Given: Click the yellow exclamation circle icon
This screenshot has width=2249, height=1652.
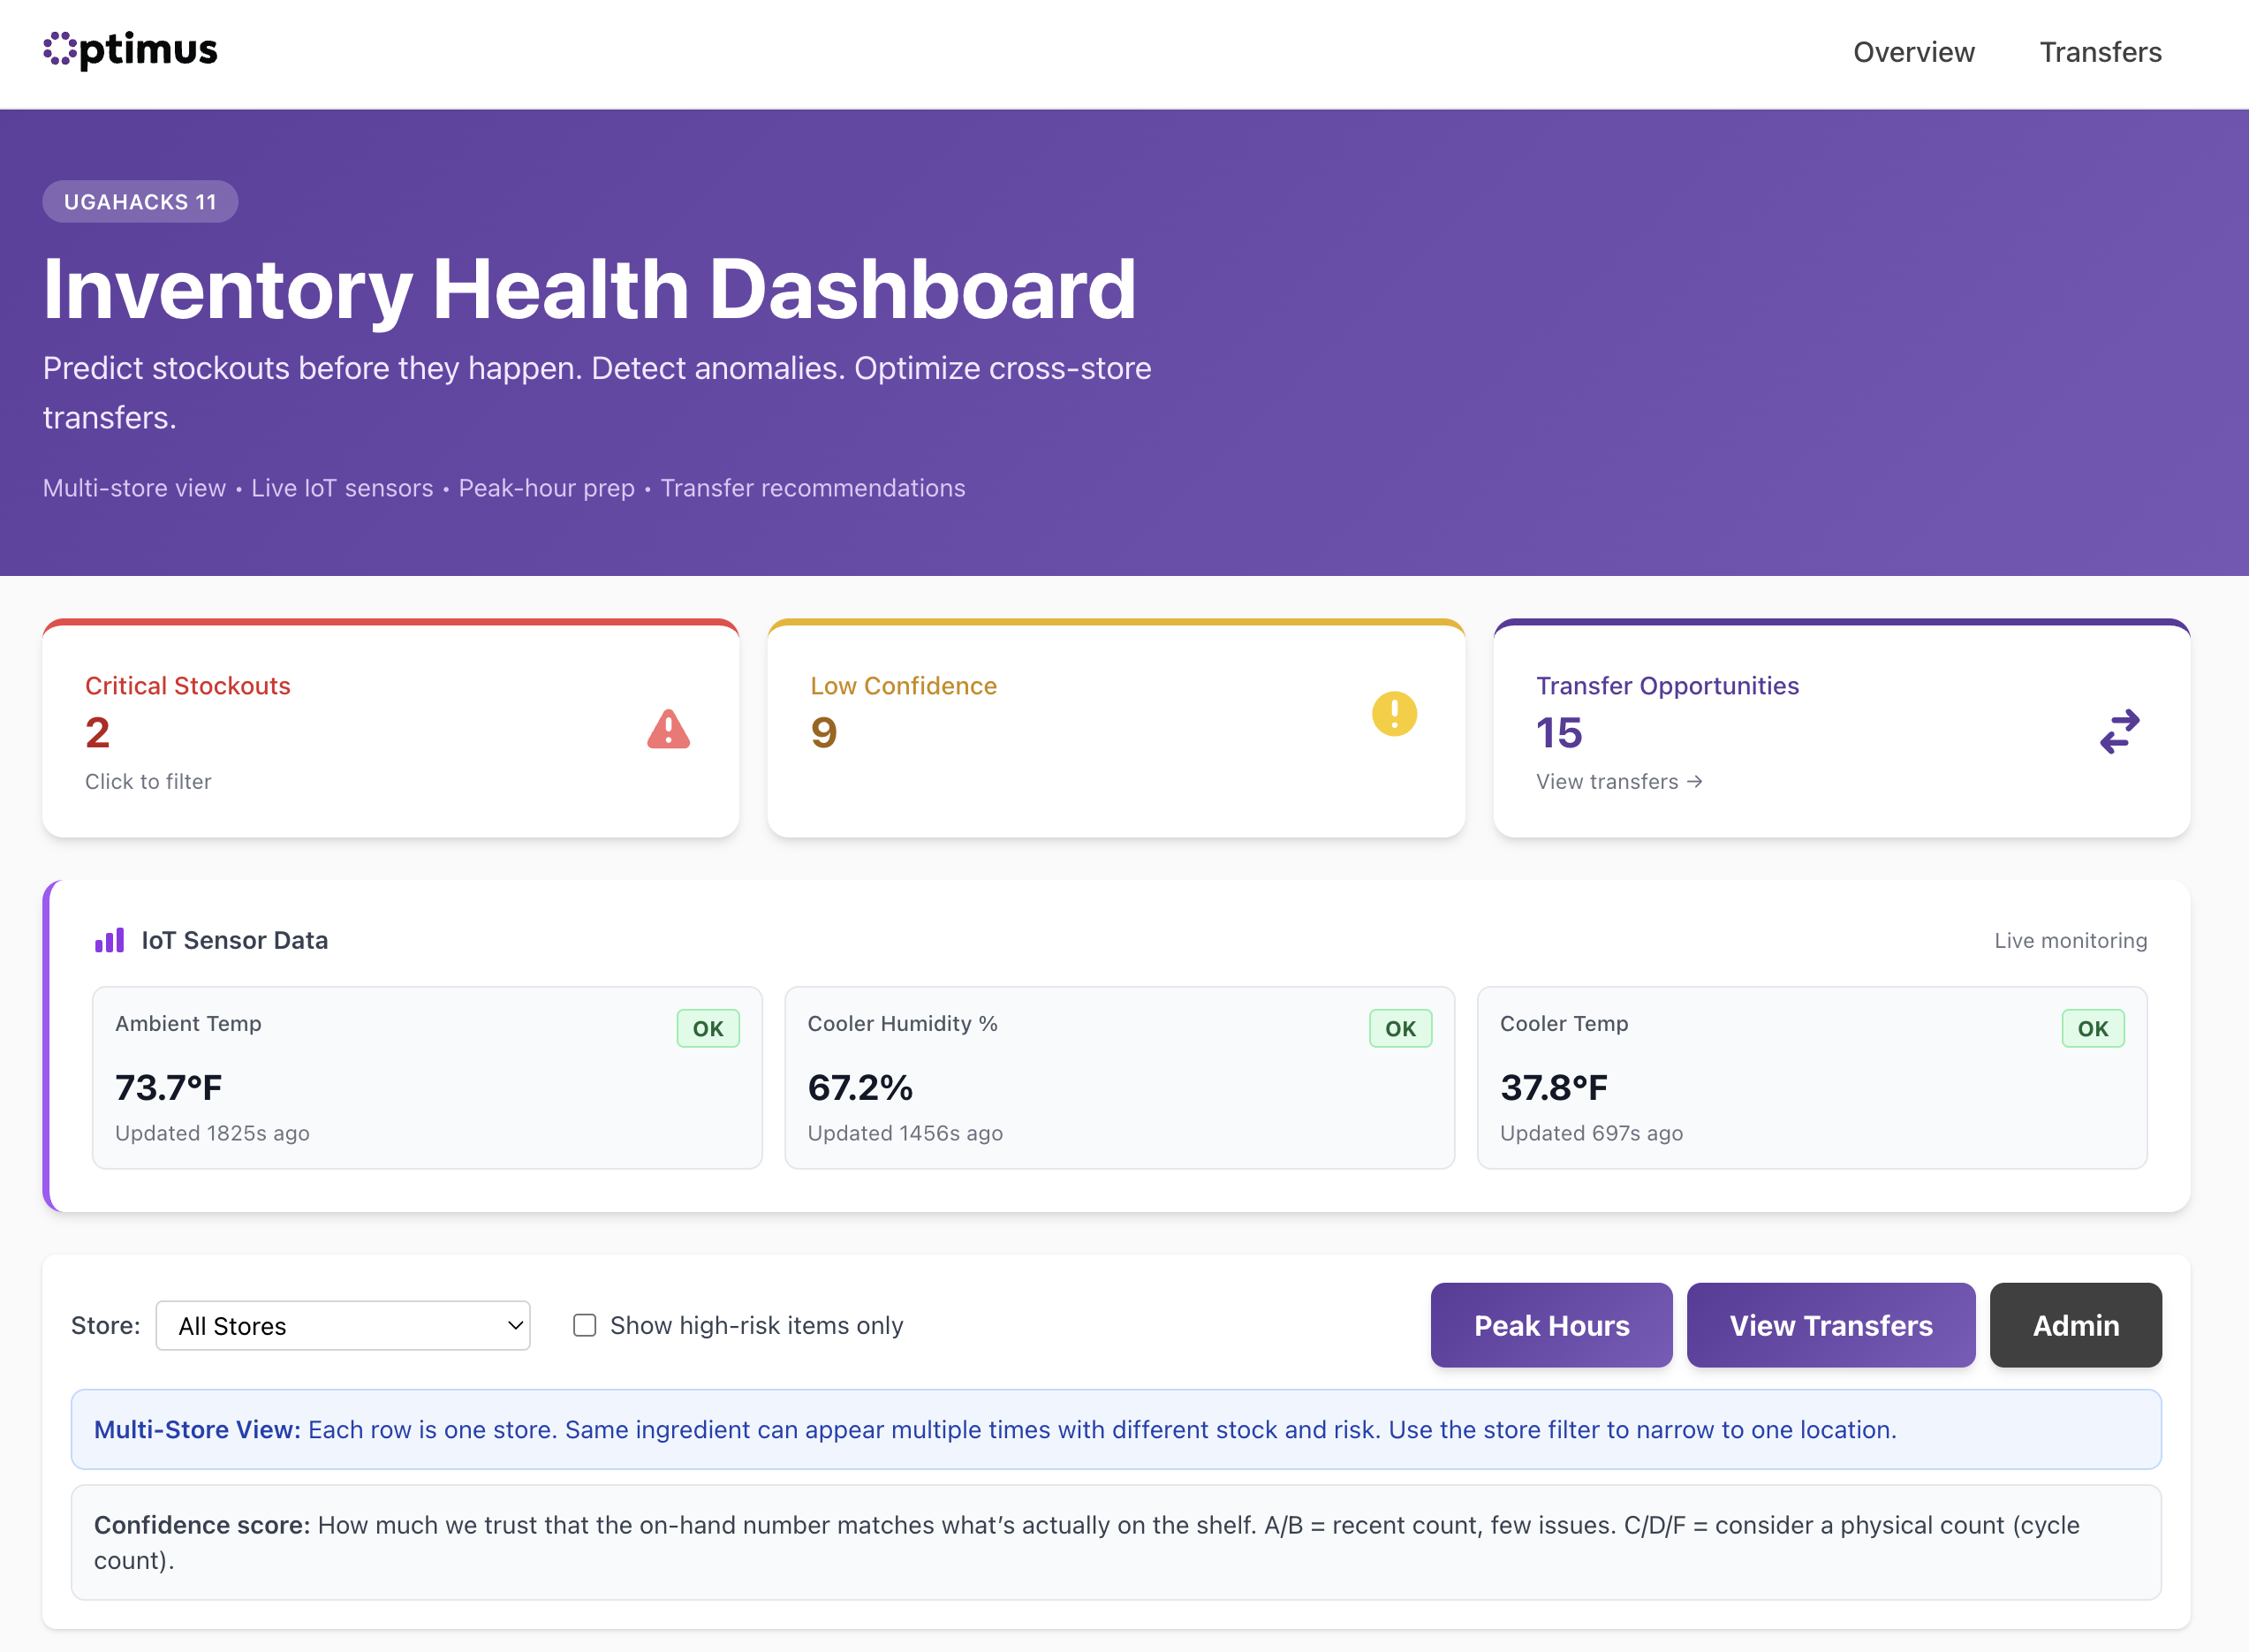Looking at the screenshot, I should click(1394, 714).
